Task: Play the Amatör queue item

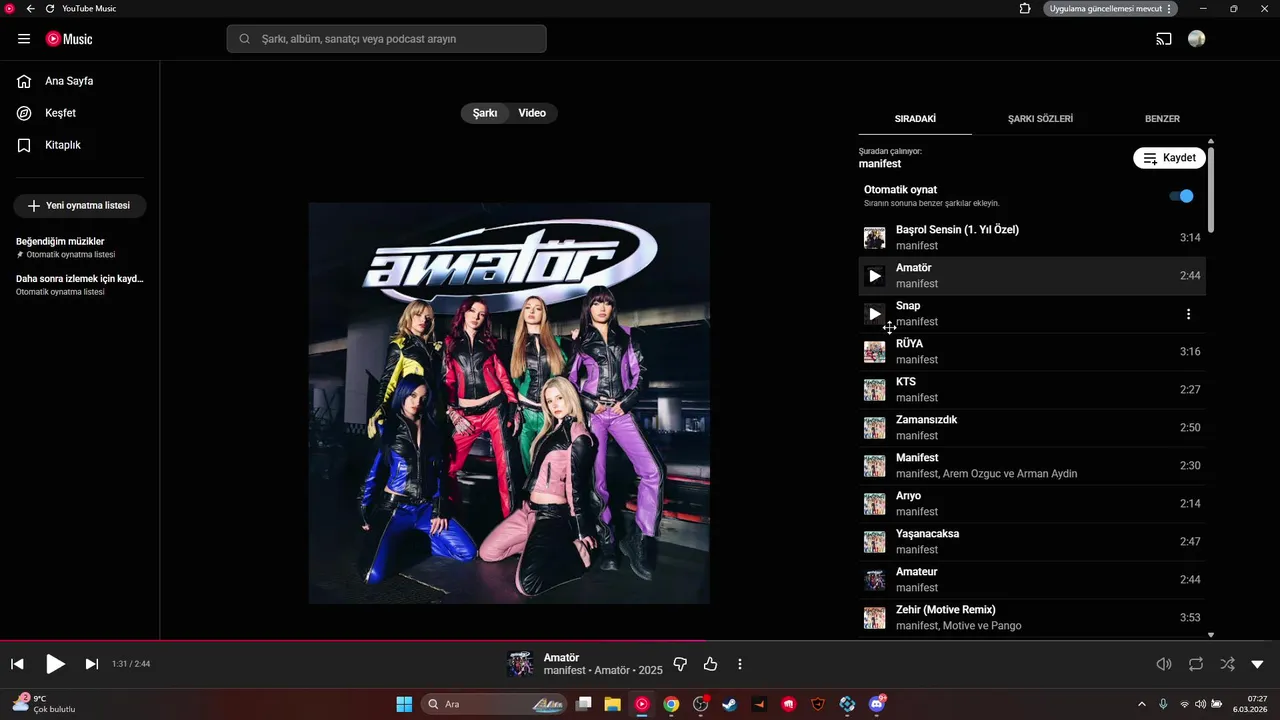Action: 875,276
